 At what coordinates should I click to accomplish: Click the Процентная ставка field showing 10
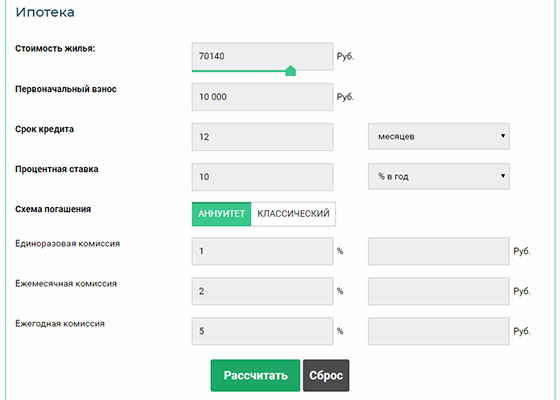click(262, 177)
